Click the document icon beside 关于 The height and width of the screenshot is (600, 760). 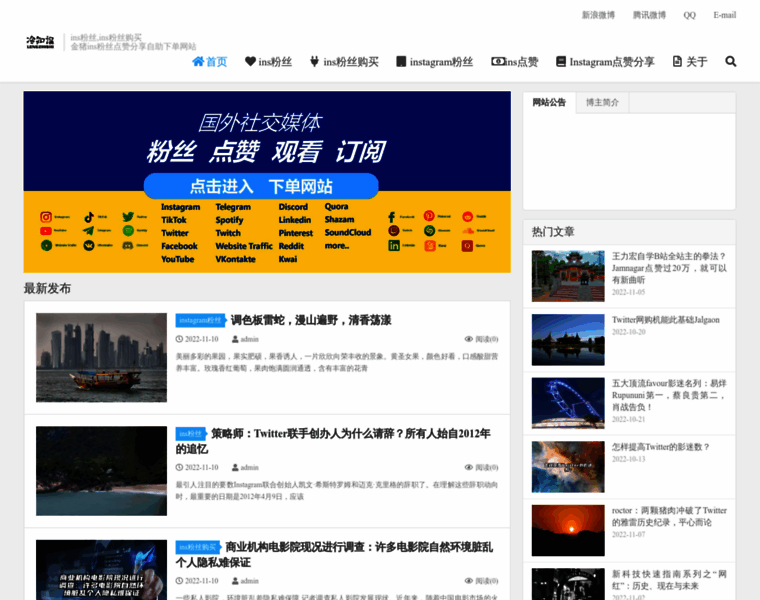[677, 62]
